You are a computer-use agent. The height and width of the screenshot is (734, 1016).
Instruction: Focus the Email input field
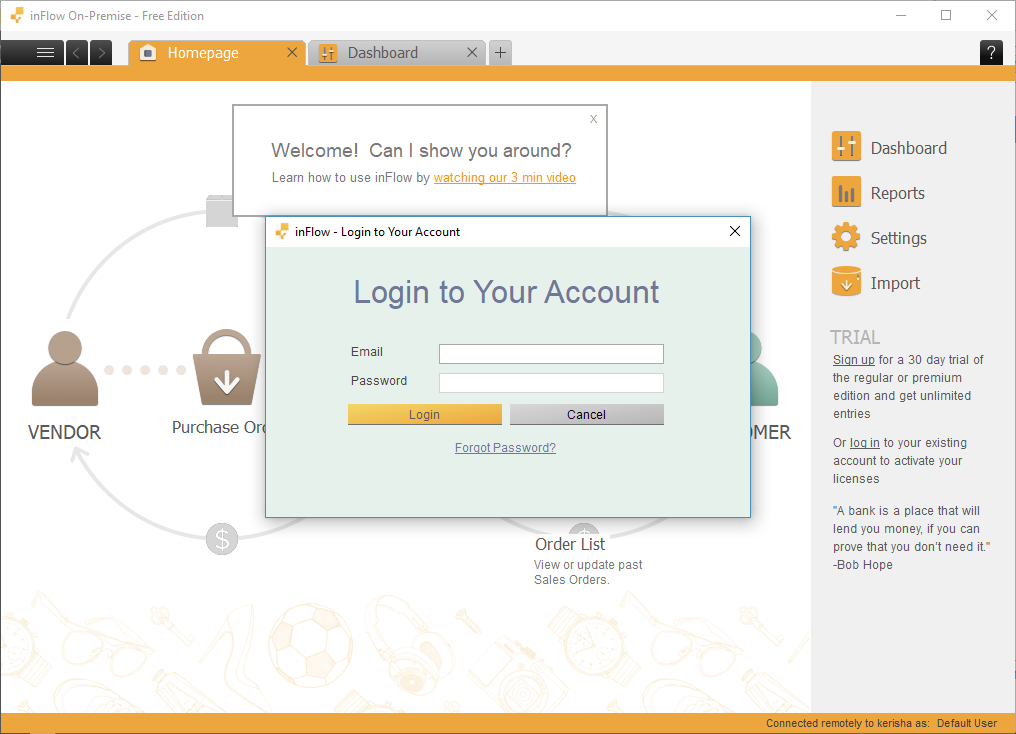(551, 354)
